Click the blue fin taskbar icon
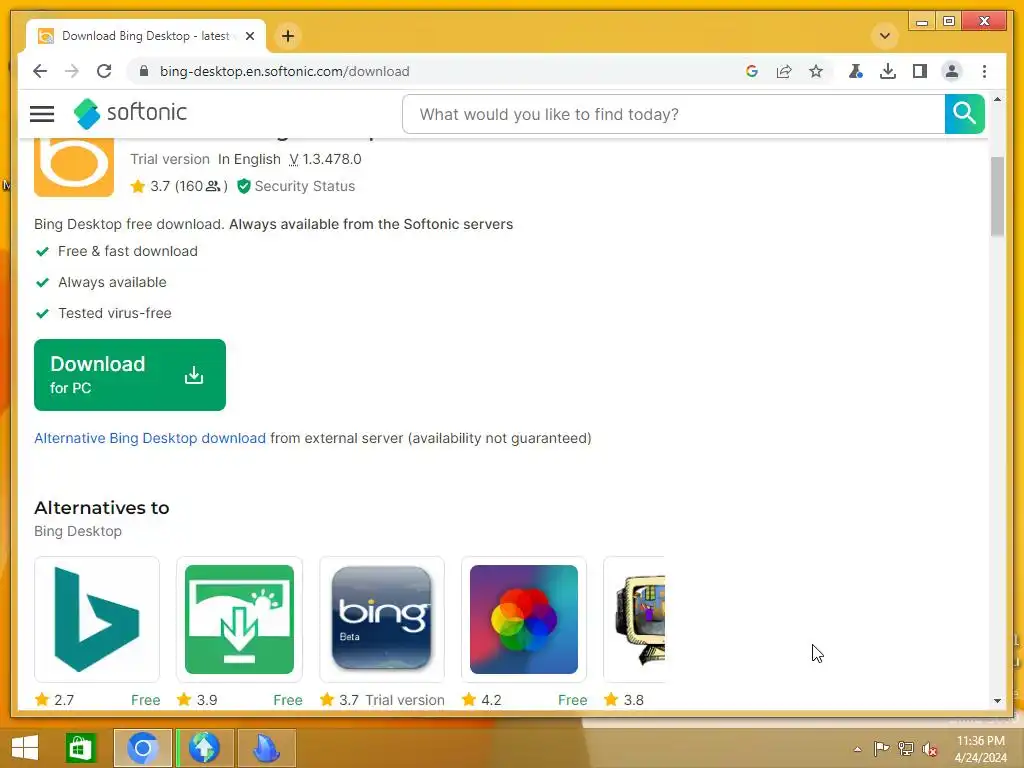 266,748
